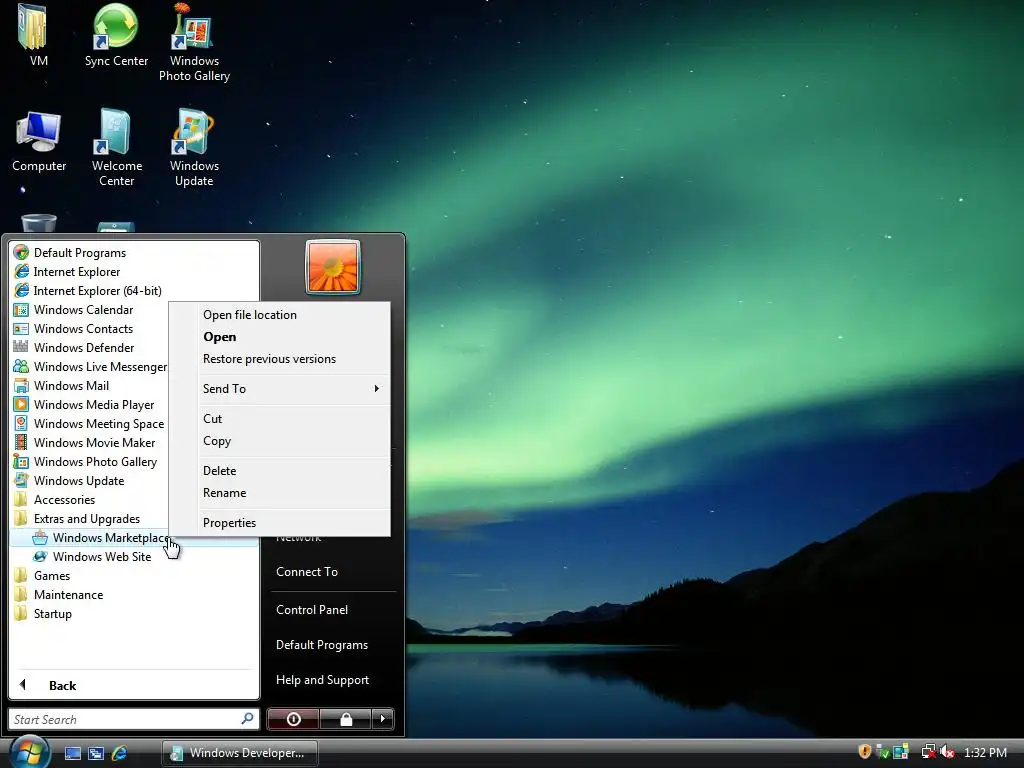Click the lock button in Start menu
Image resolution: width=1024 pixels, height=768 pixels.
pyautogui.click(x=345, y=719)
